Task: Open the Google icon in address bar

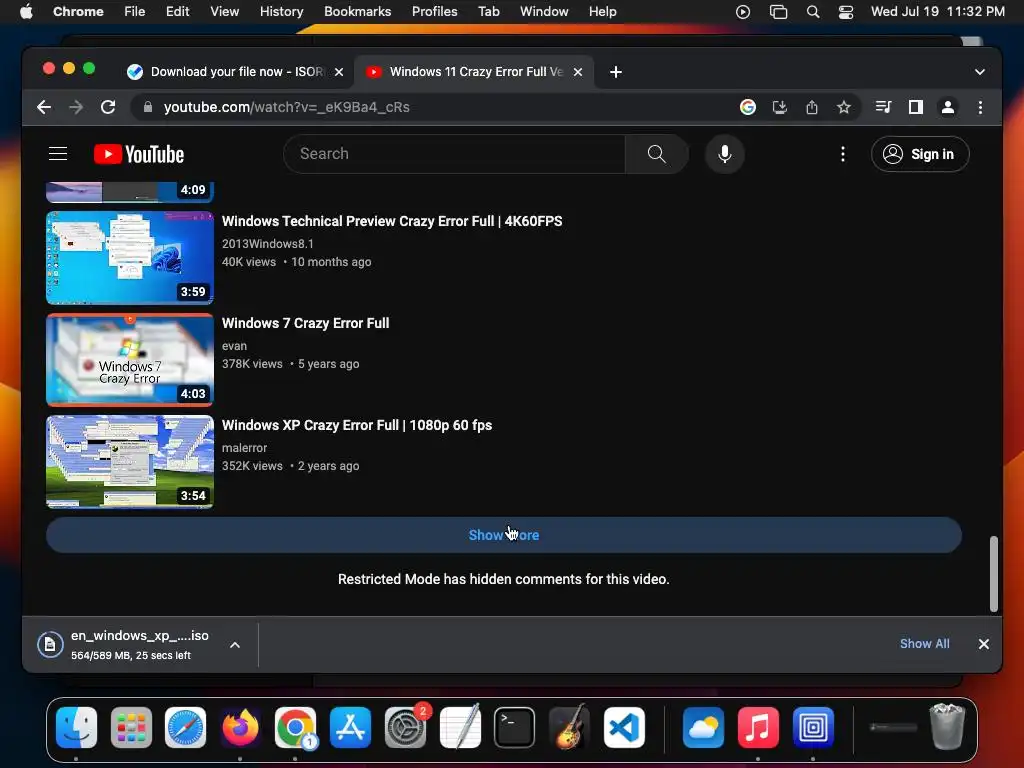Action: pyautogui.click(x=748, y=107)
